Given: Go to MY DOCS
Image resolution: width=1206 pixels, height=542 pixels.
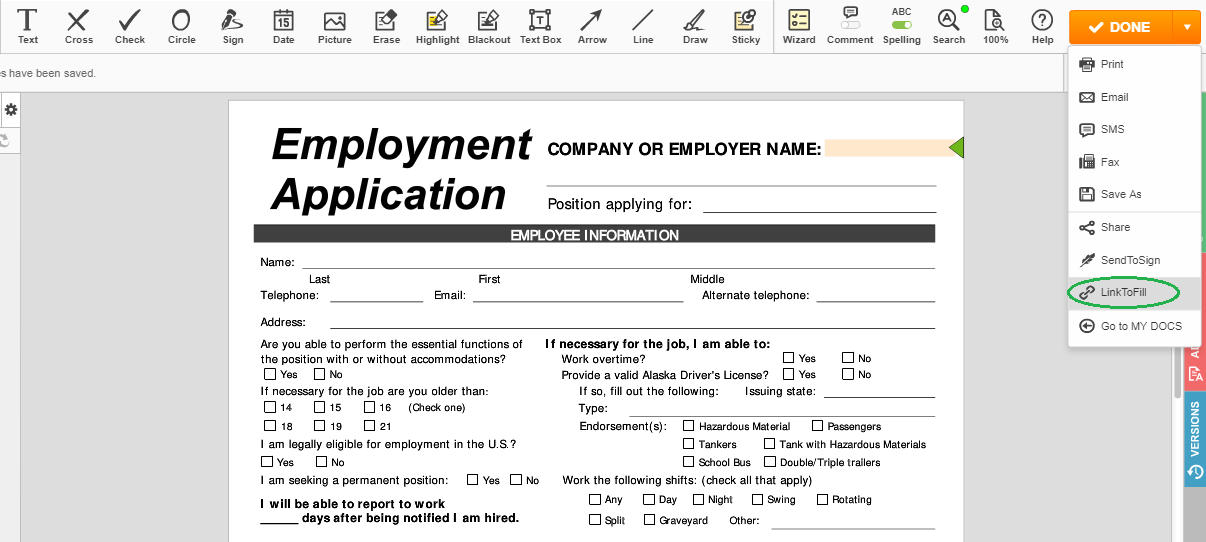Looking at the screenshot, I should click(1134, 326).
